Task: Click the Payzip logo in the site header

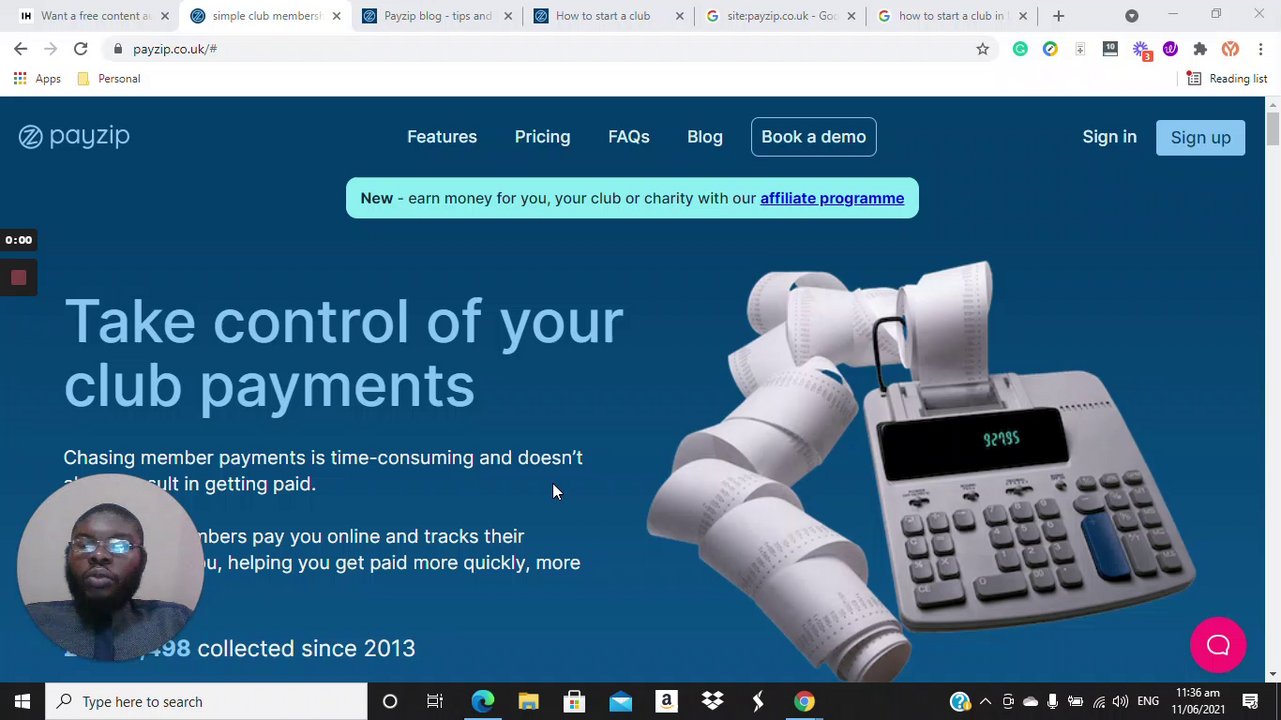Action: 74,137
